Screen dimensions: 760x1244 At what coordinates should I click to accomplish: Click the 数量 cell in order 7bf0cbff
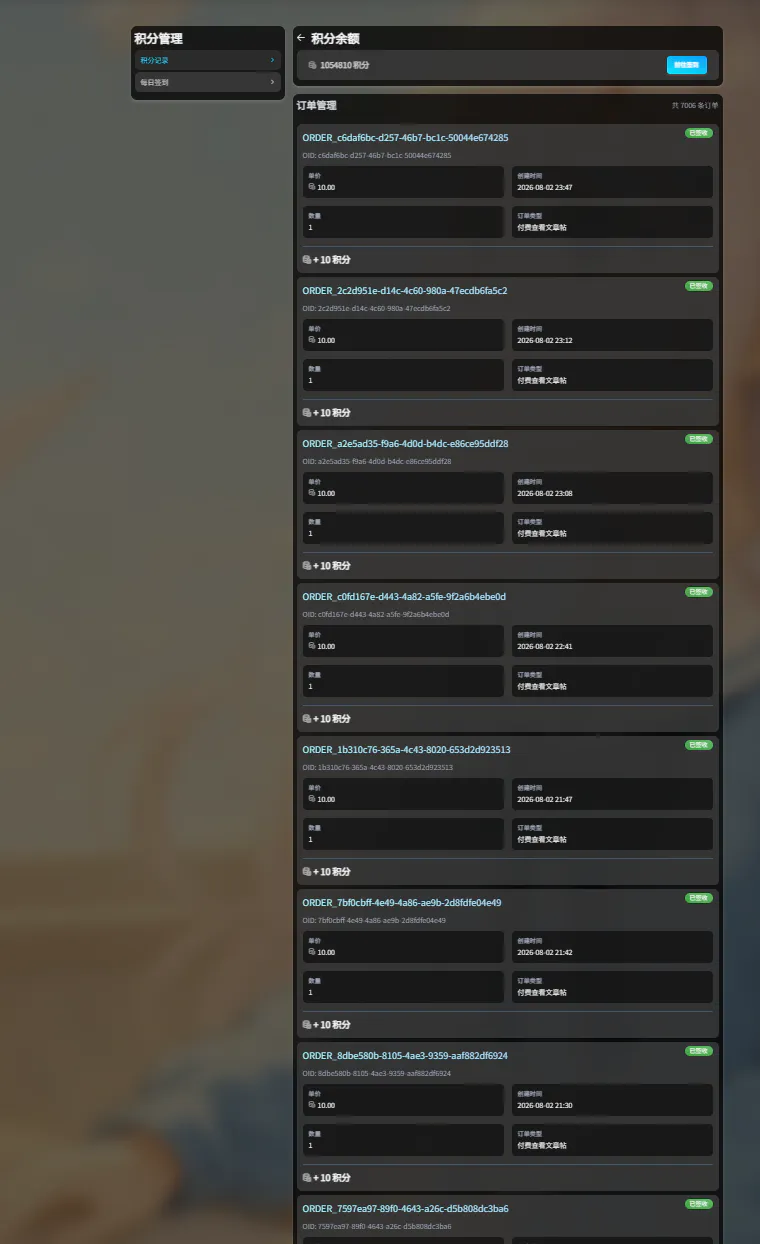[x=404, y=987]
